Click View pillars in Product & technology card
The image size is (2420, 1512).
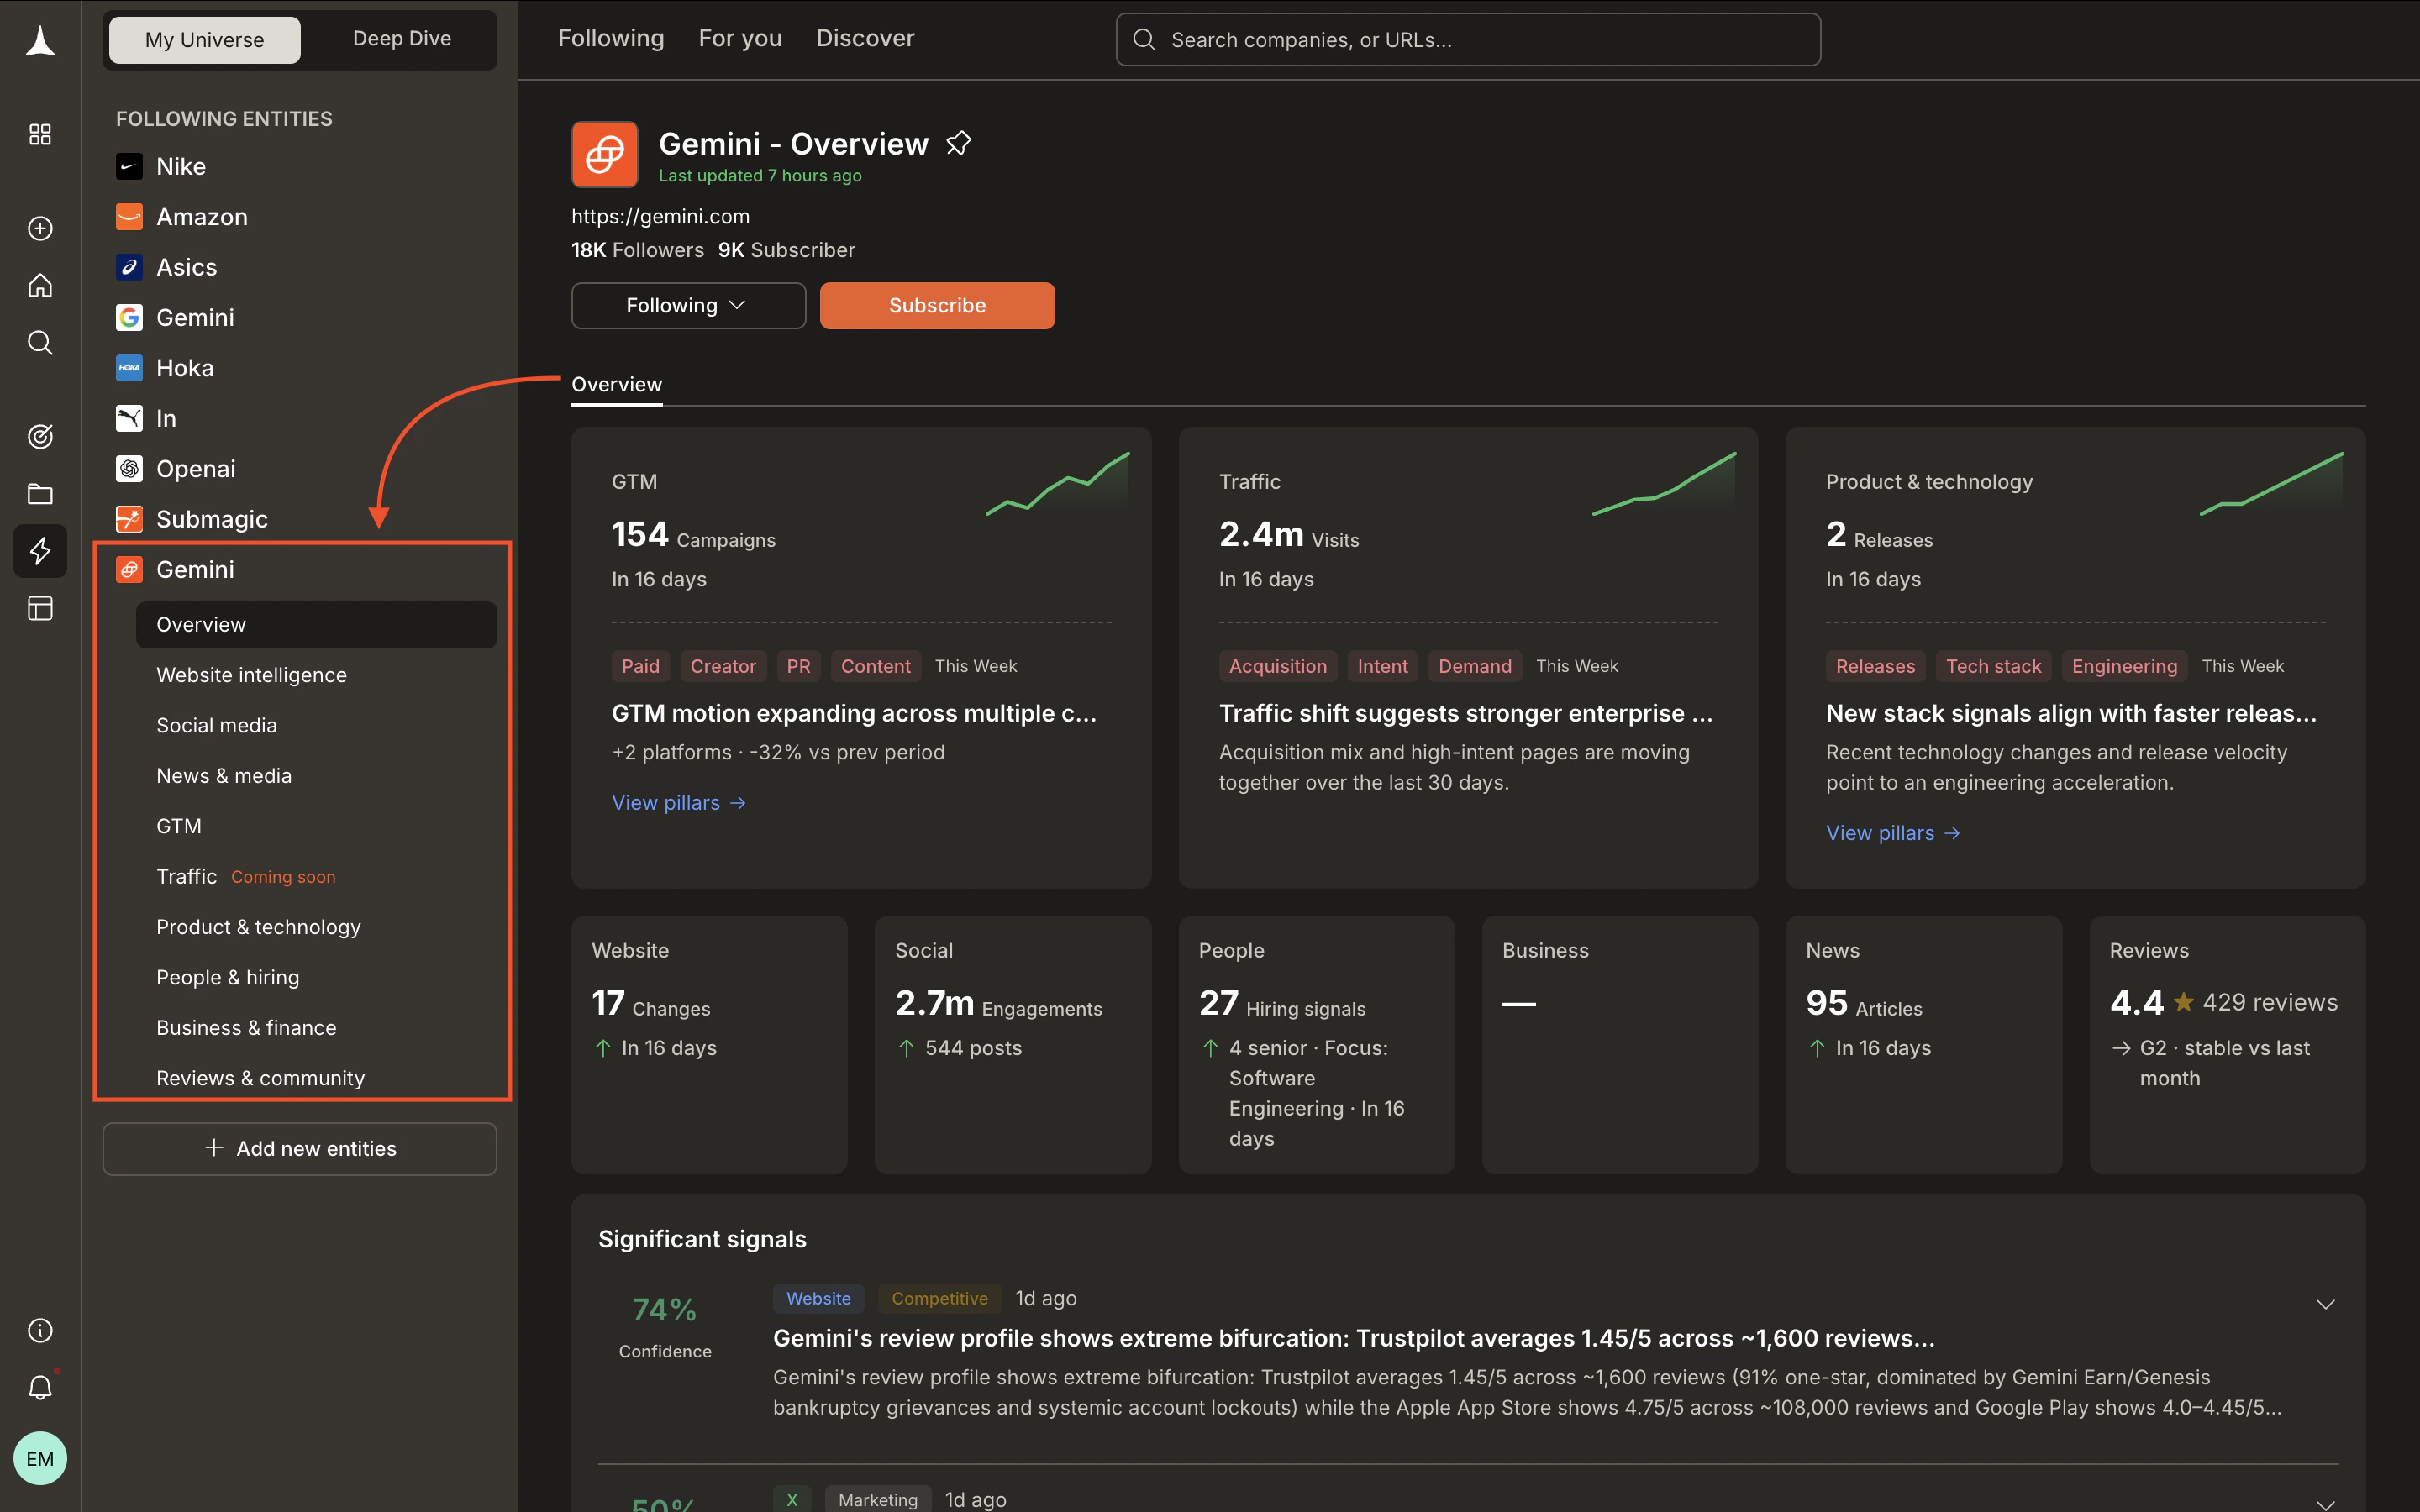click(x=1893, y=833)
